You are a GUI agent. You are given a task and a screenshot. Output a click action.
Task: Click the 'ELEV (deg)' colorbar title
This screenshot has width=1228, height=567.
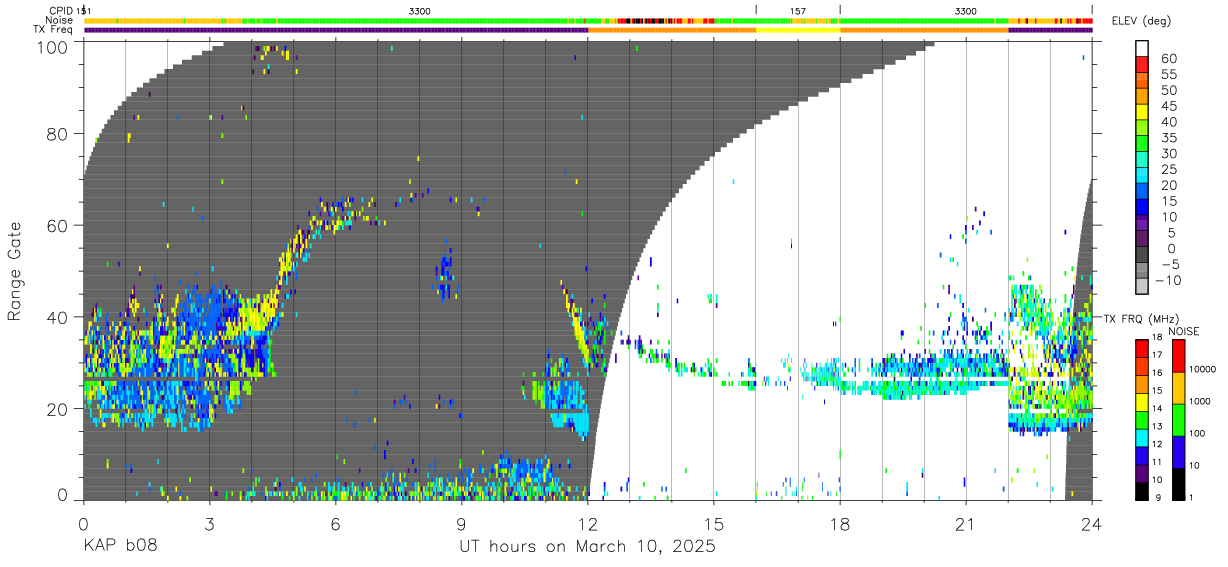(x=1142, y=22)
